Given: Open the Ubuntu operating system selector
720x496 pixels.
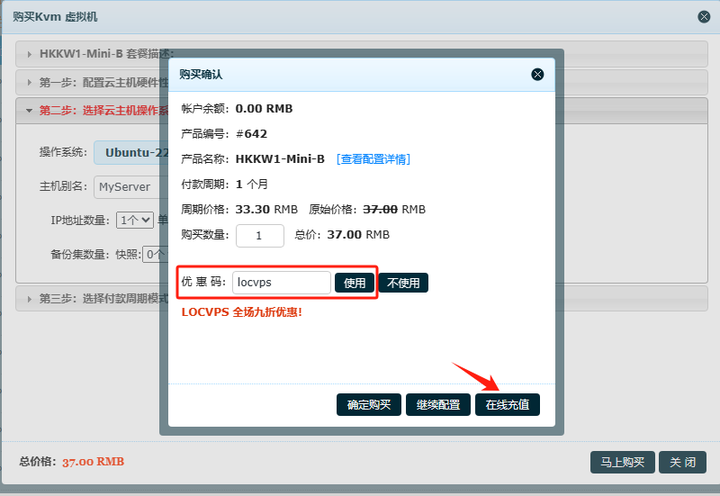Looking at the screenshot, I should 131,152.
